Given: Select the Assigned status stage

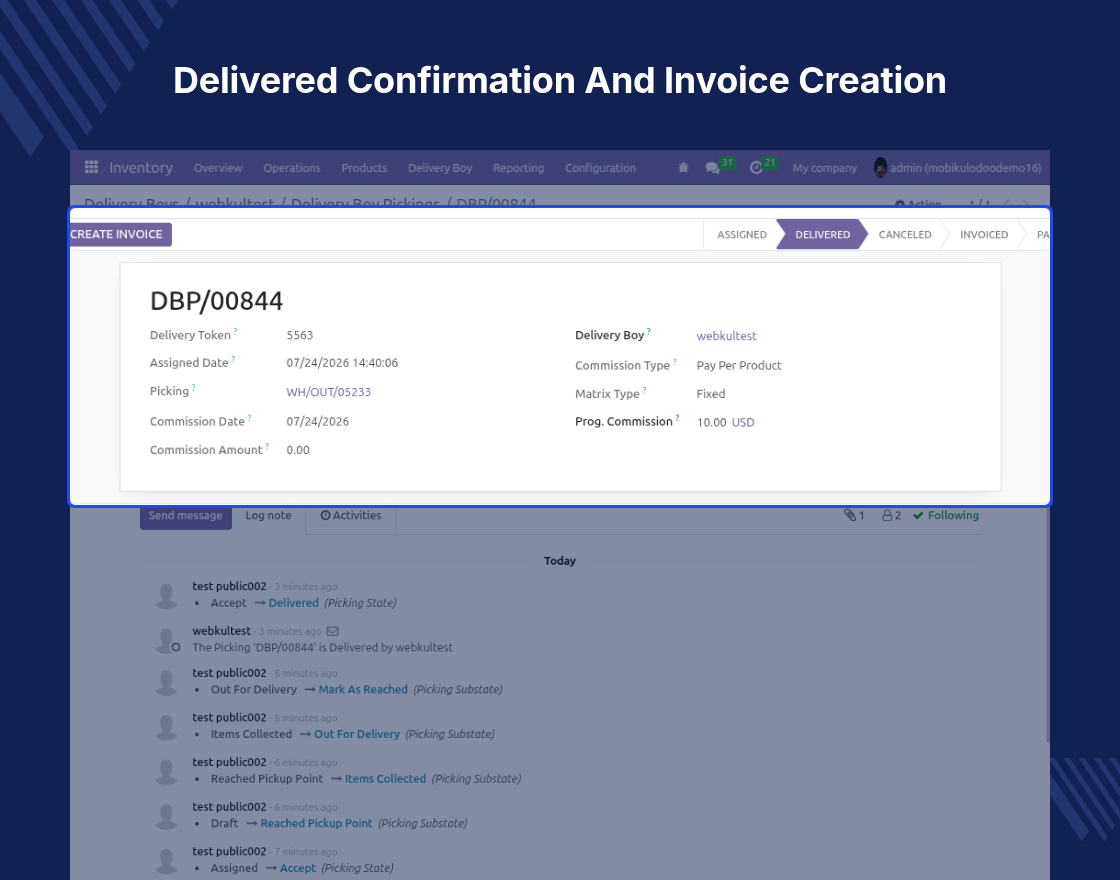Looking at the screenshot, I should (741, 234).
